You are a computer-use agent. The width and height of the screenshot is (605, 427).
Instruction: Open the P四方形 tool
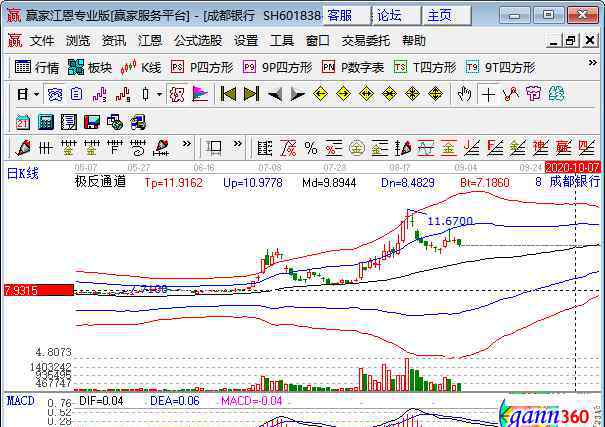[202, 68]
